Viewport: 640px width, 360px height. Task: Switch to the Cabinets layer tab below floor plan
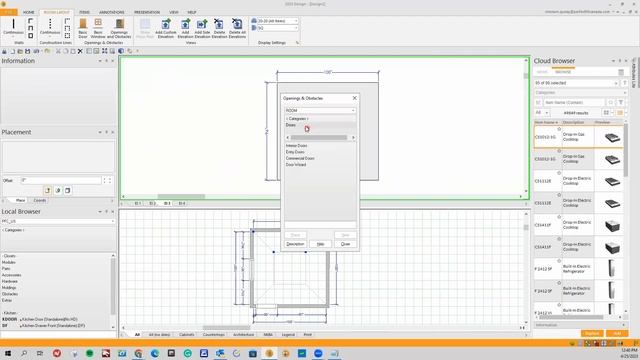[187, 335]
